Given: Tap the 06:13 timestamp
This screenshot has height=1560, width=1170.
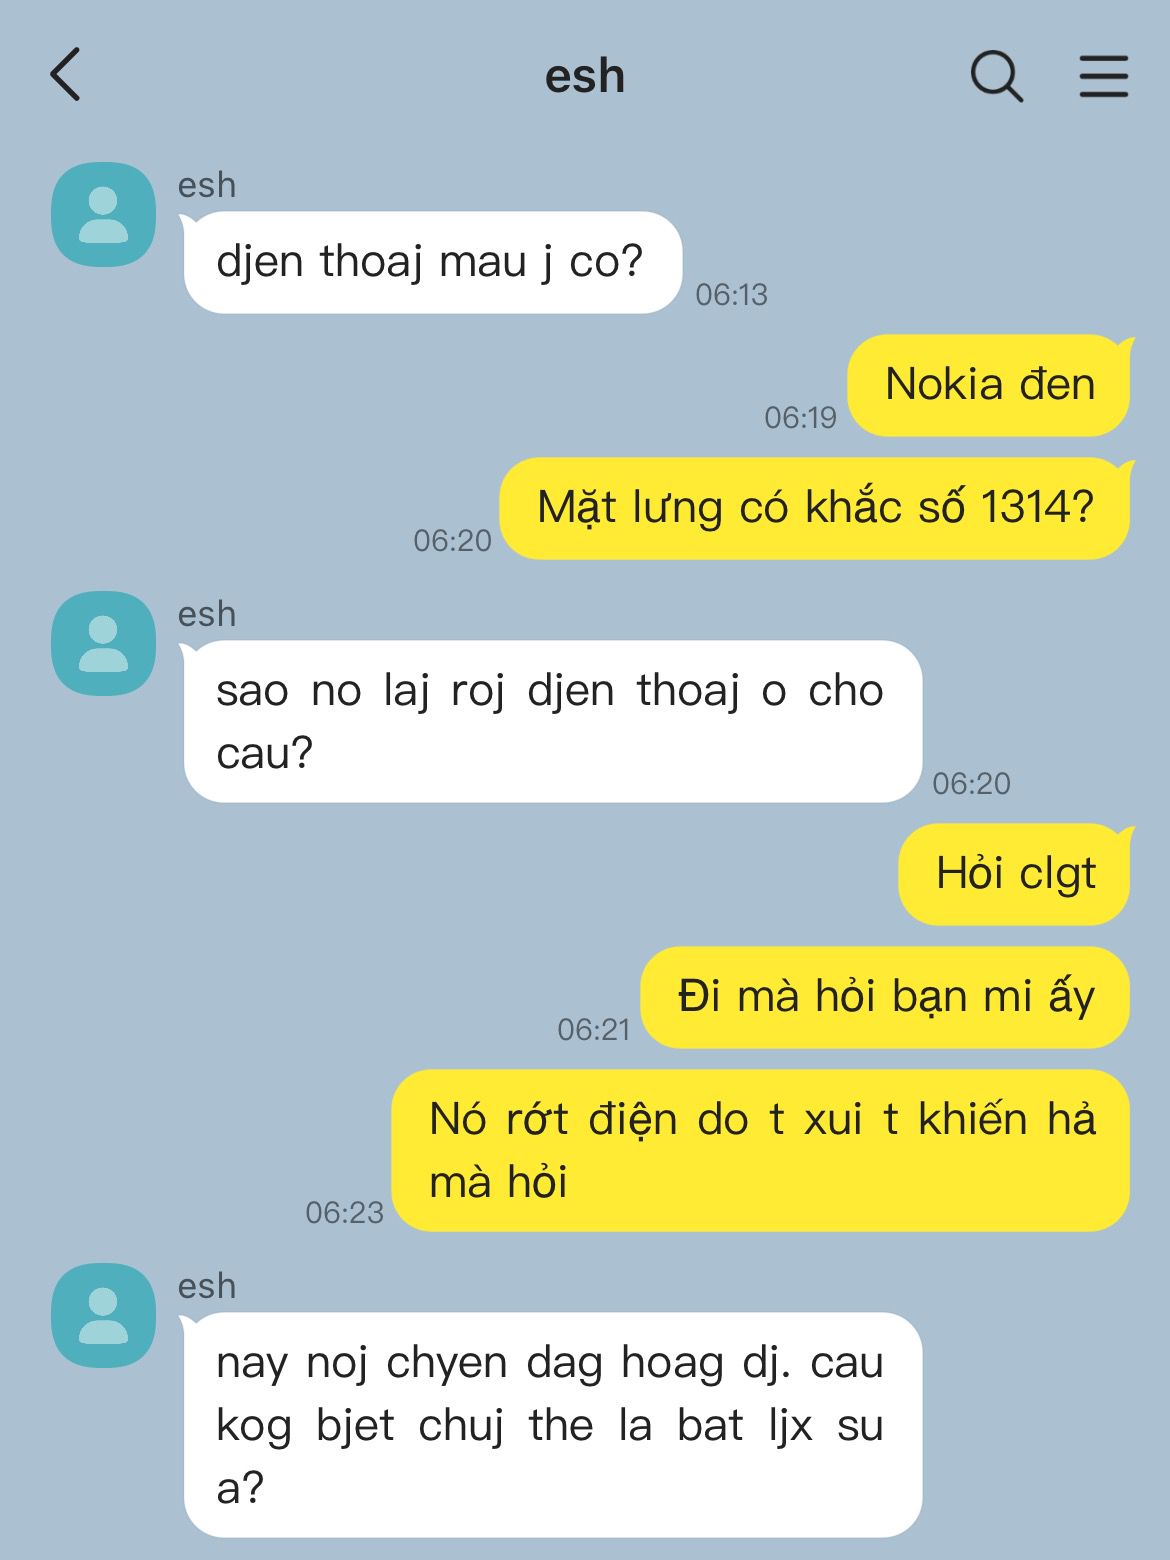Looking at the screenshot, I should point(731,294).
